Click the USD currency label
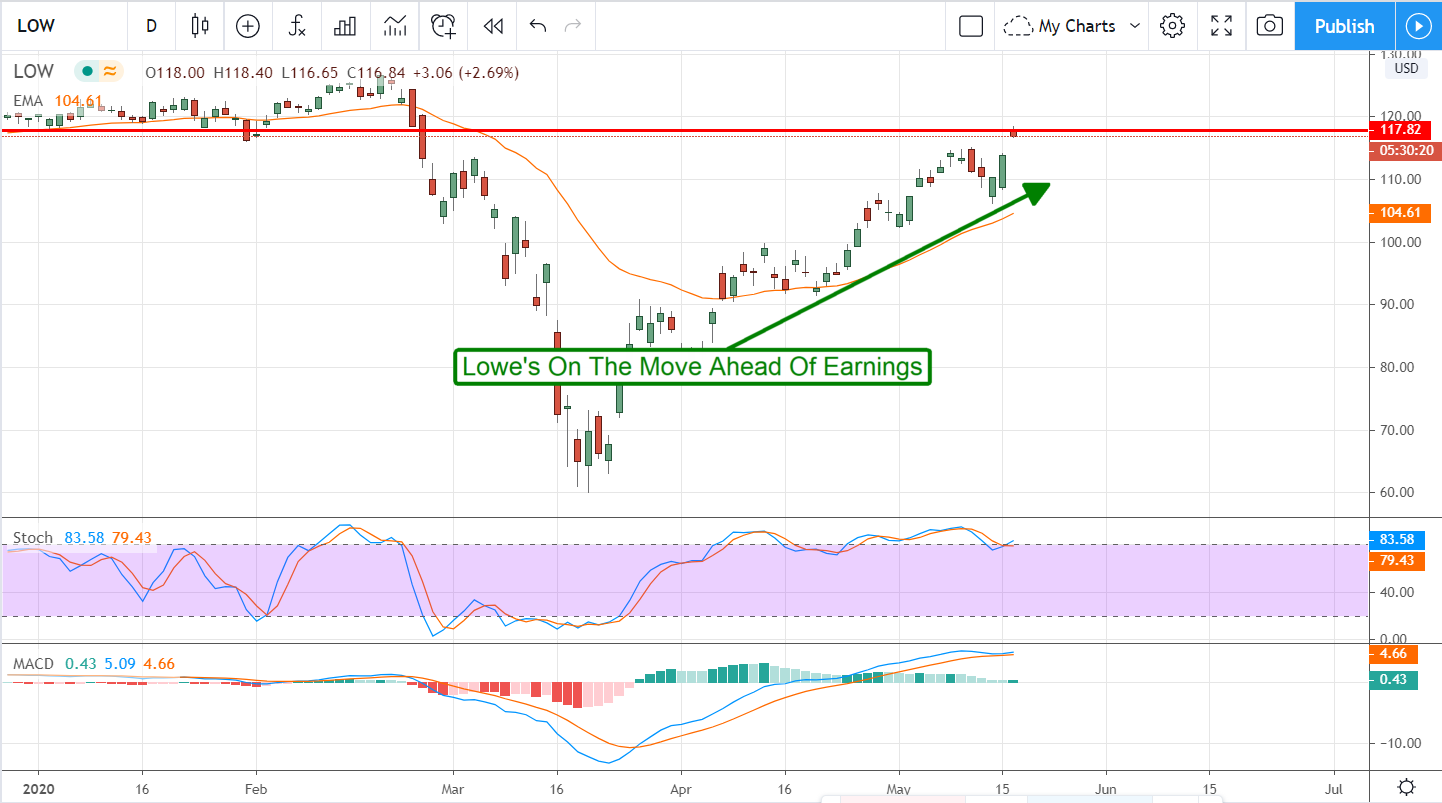 1405,69
